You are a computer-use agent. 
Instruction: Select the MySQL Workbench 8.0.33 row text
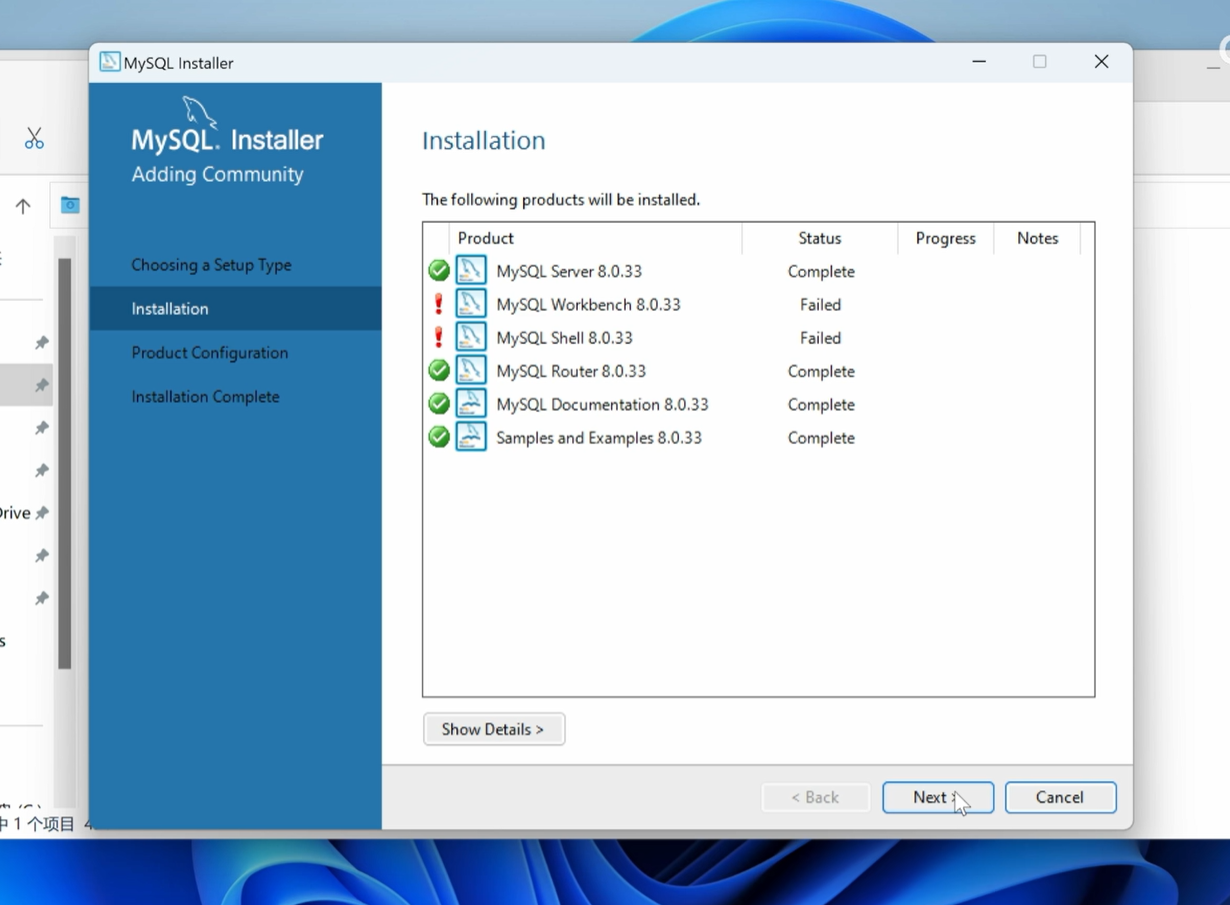pyautogui.click(x=588, y=304)
